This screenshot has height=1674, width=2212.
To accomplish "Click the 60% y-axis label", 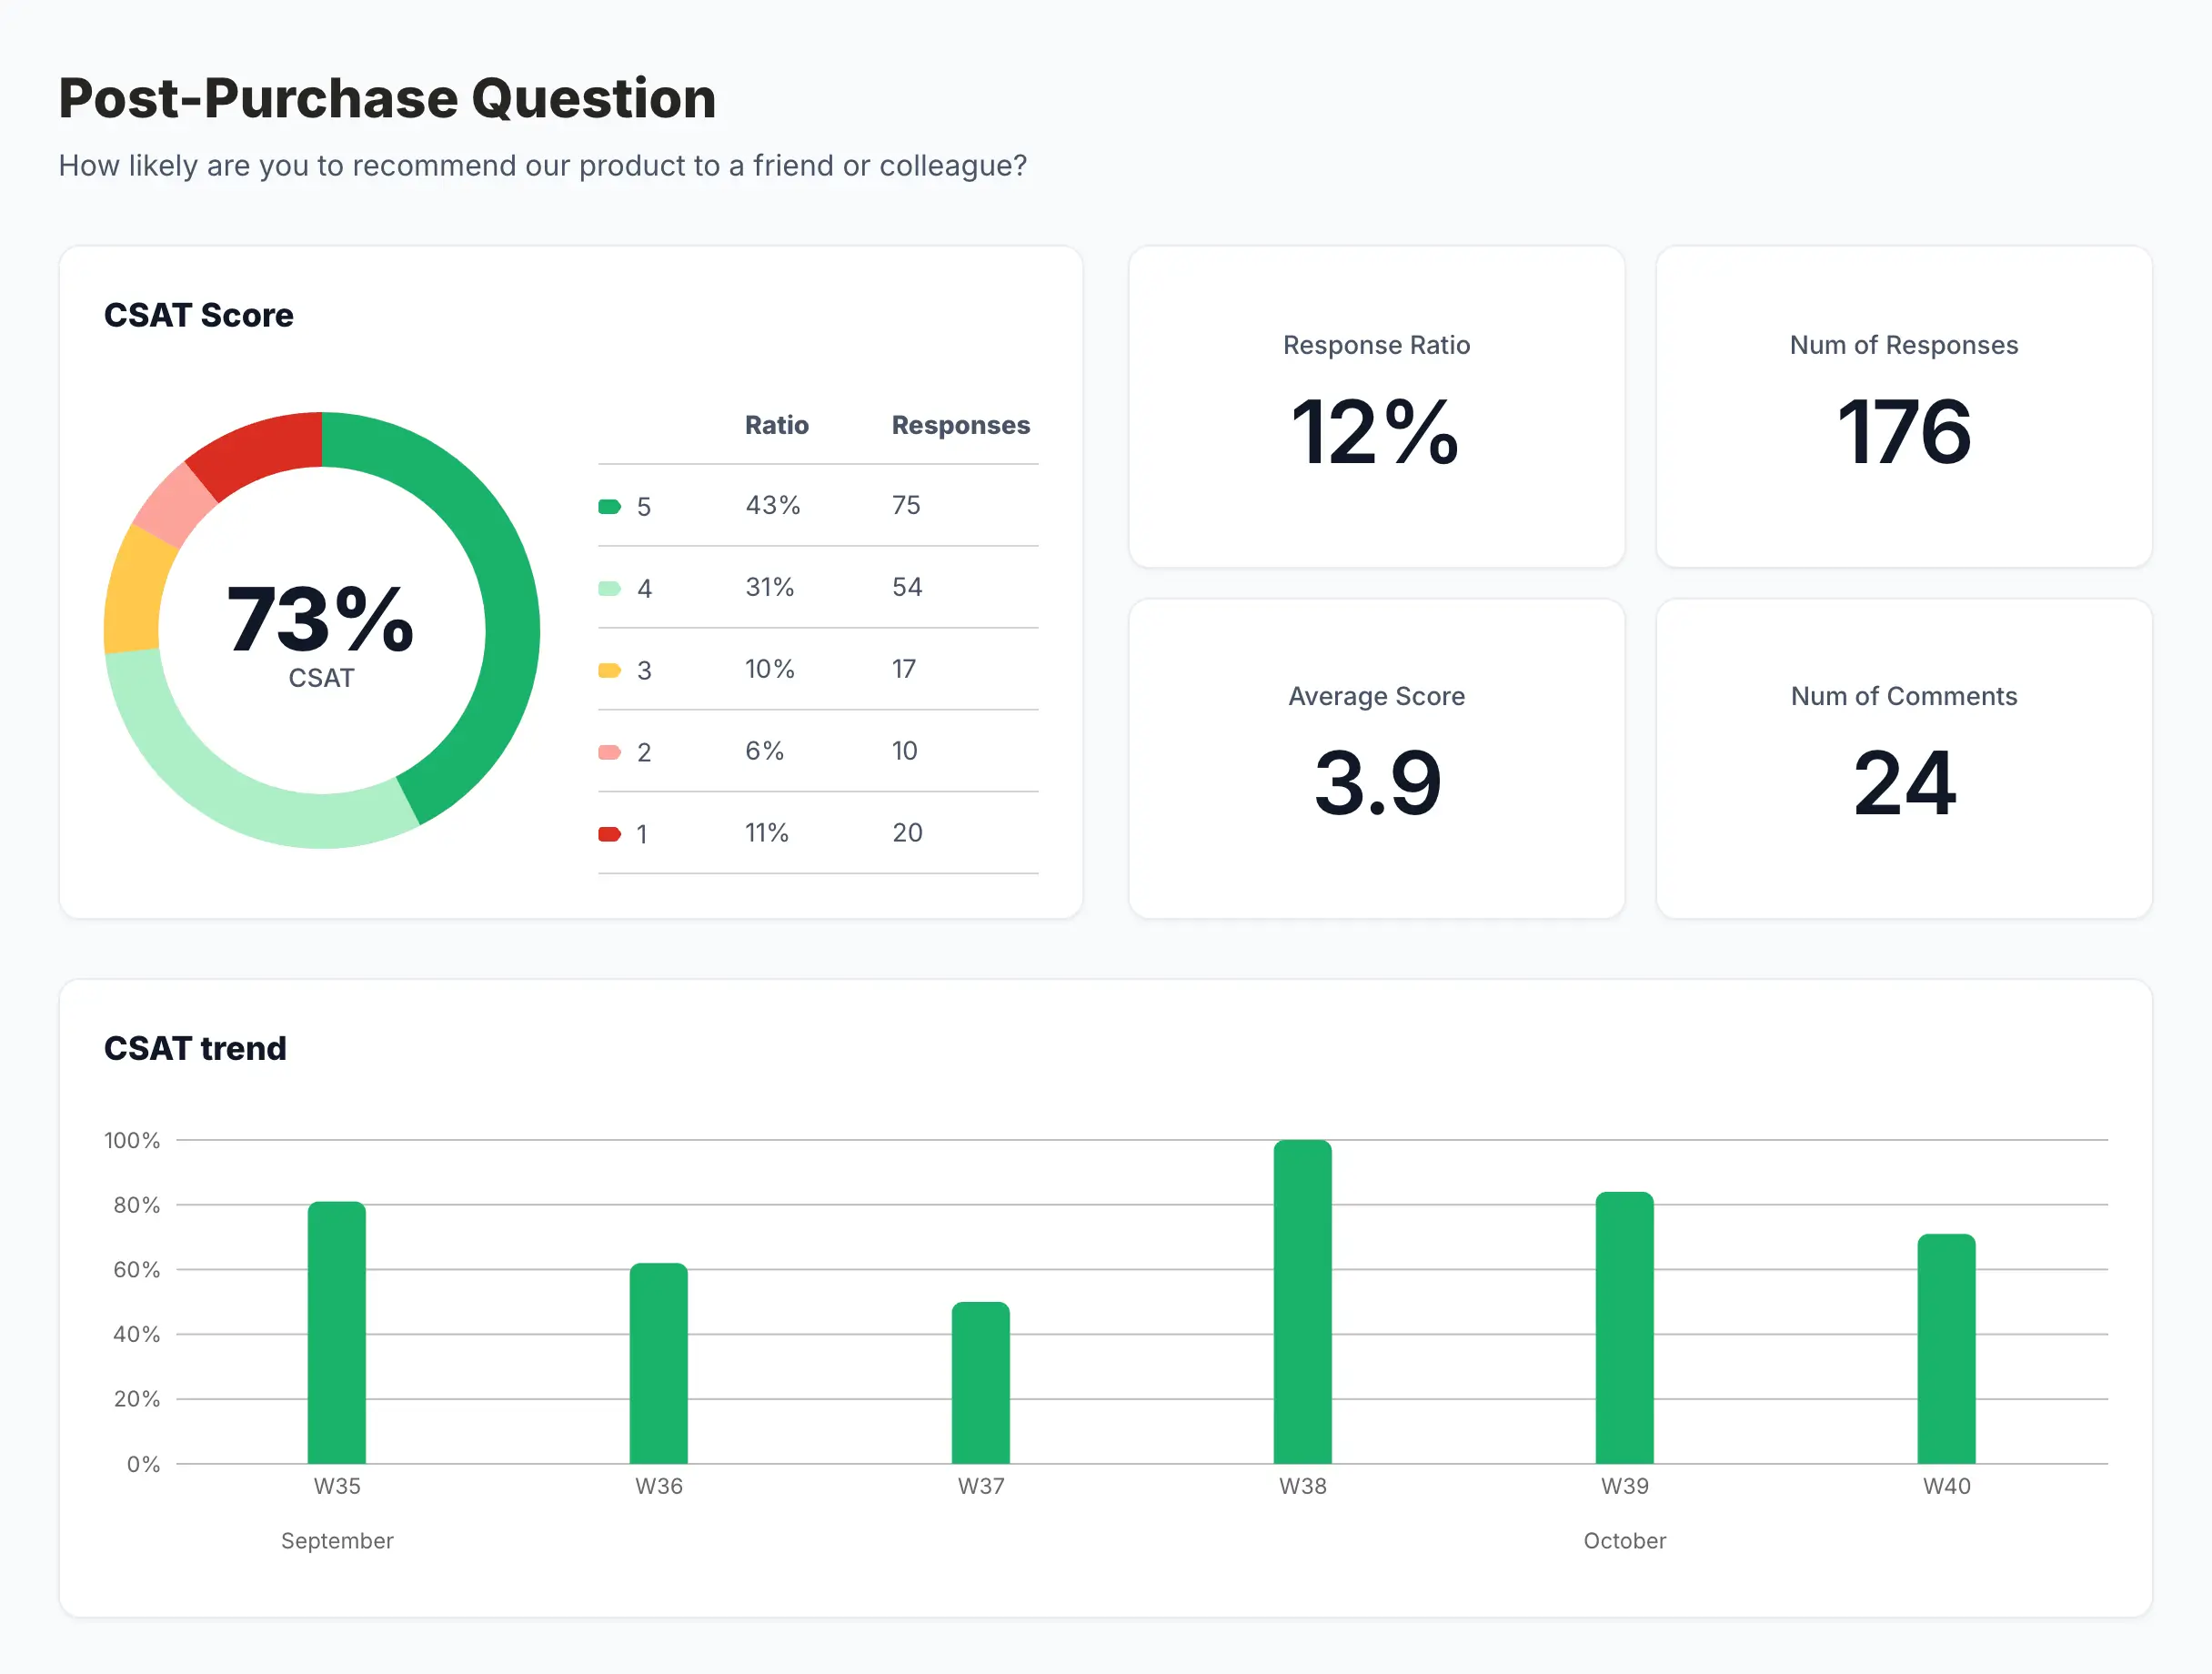I will (x=137, y=1270).
